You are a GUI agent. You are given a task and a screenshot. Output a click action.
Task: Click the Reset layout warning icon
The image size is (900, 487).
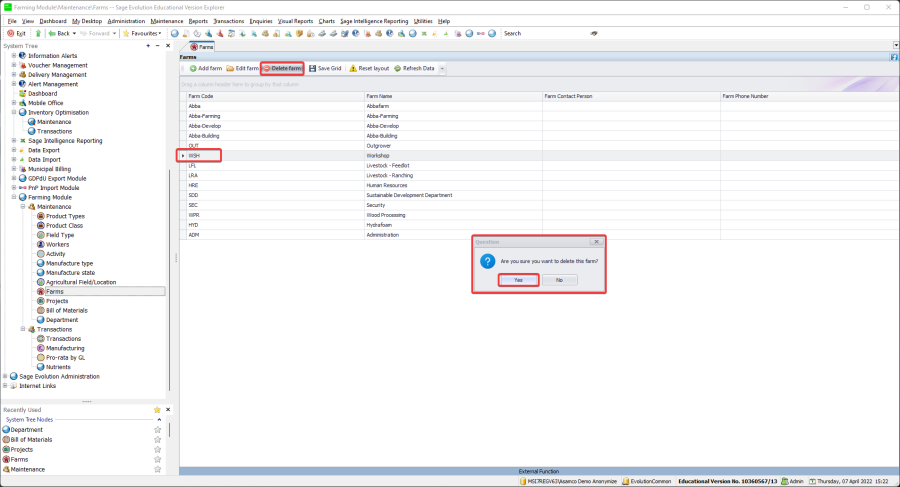pyautogui.click(x=353, y=68)
